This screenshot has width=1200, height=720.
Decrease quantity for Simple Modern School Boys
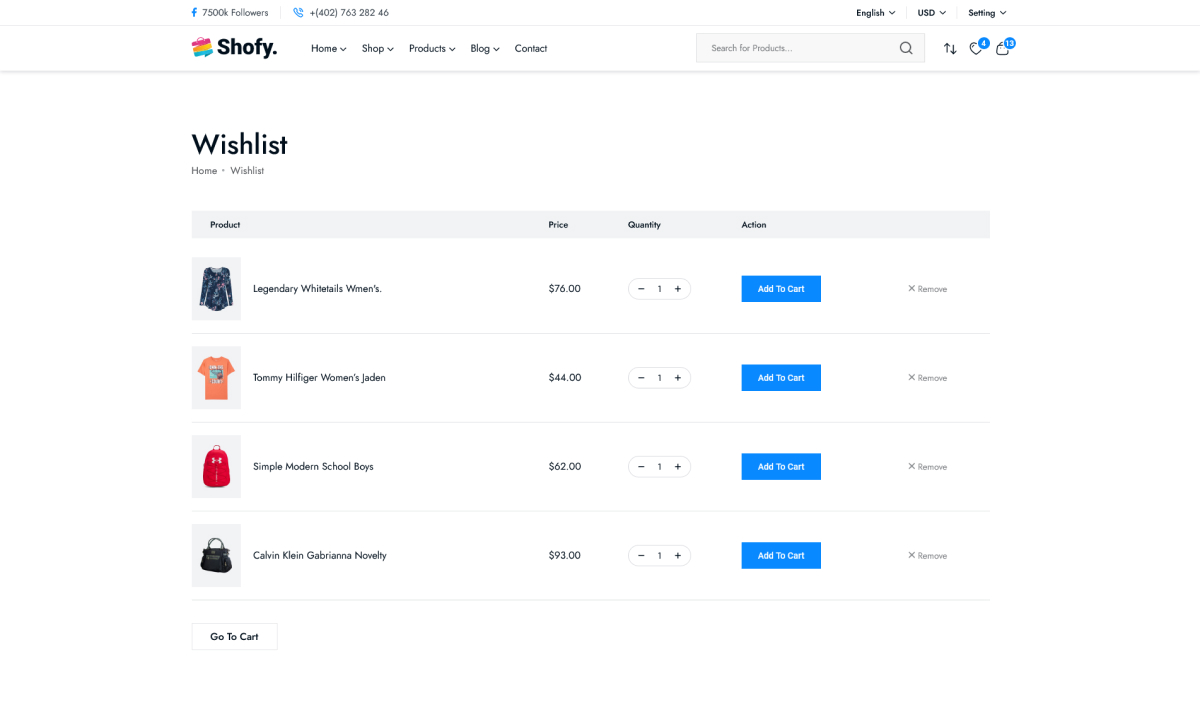point(641,467)
